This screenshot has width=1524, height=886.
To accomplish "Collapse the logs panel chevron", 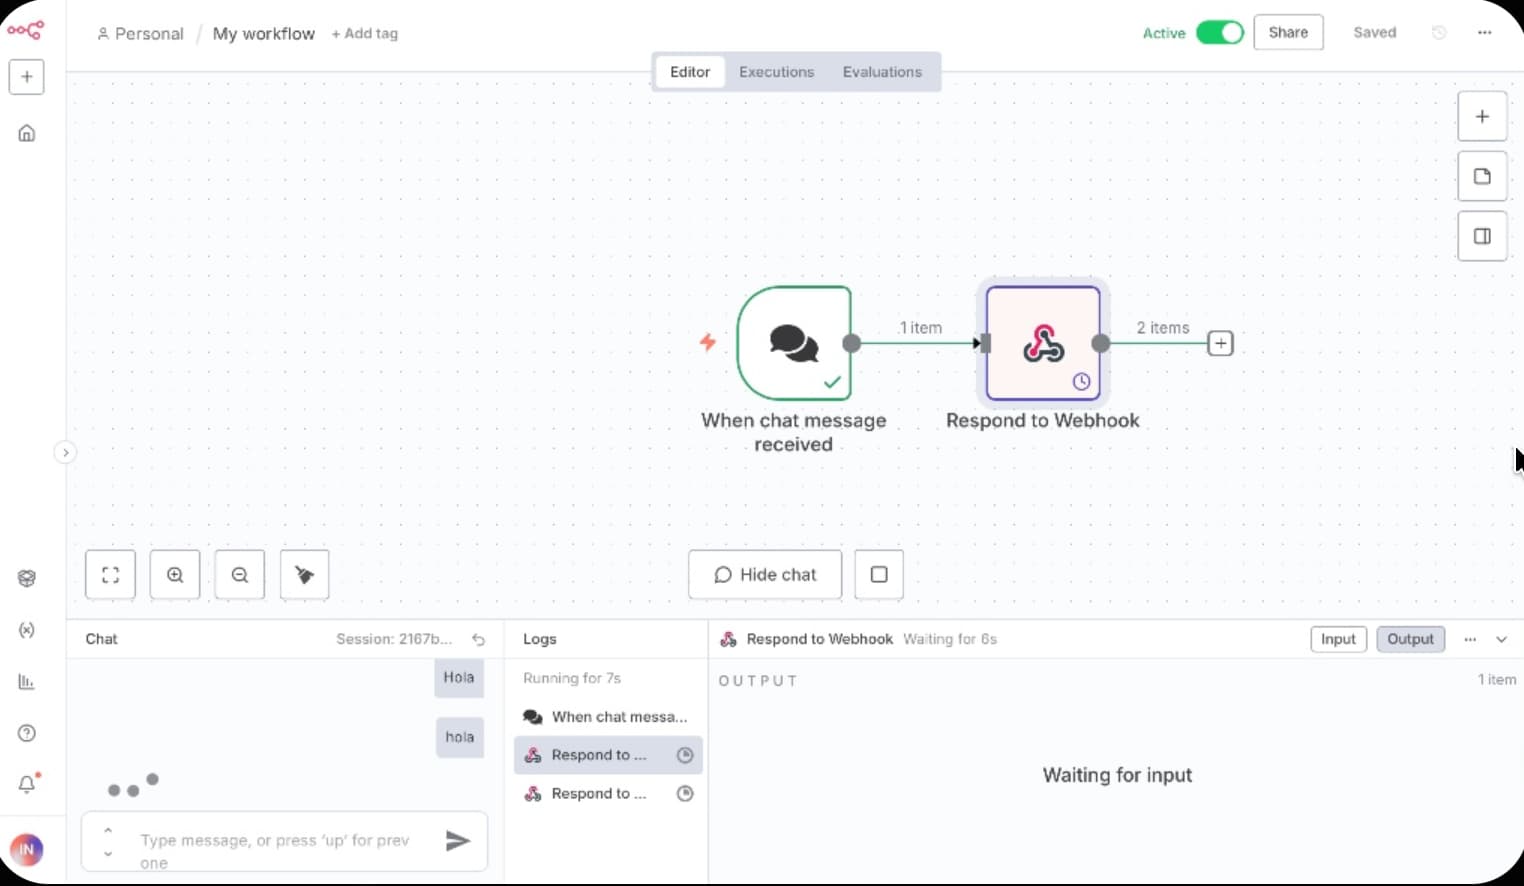I will coord(1501,640).
